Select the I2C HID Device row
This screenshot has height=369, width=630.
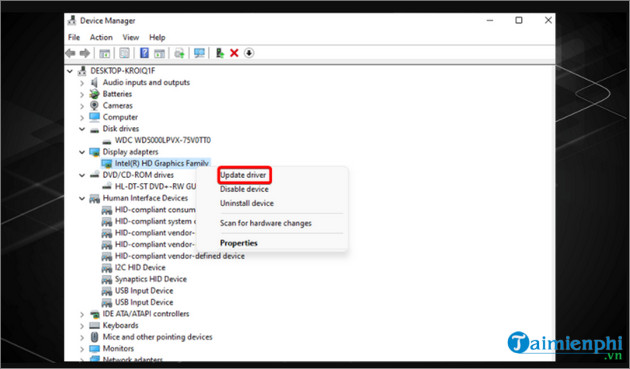(140, 268)
